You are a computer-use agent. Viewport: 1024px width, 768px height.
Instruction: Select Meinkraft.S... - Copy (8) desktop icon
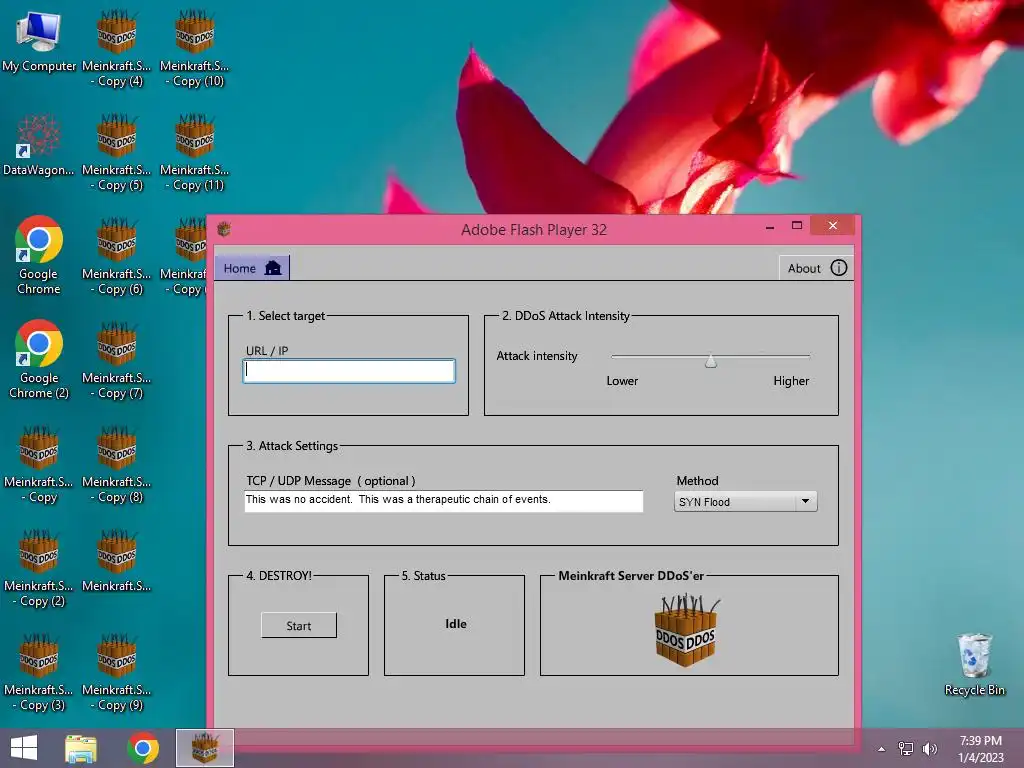pyautogui.click(x=116, y=464)
